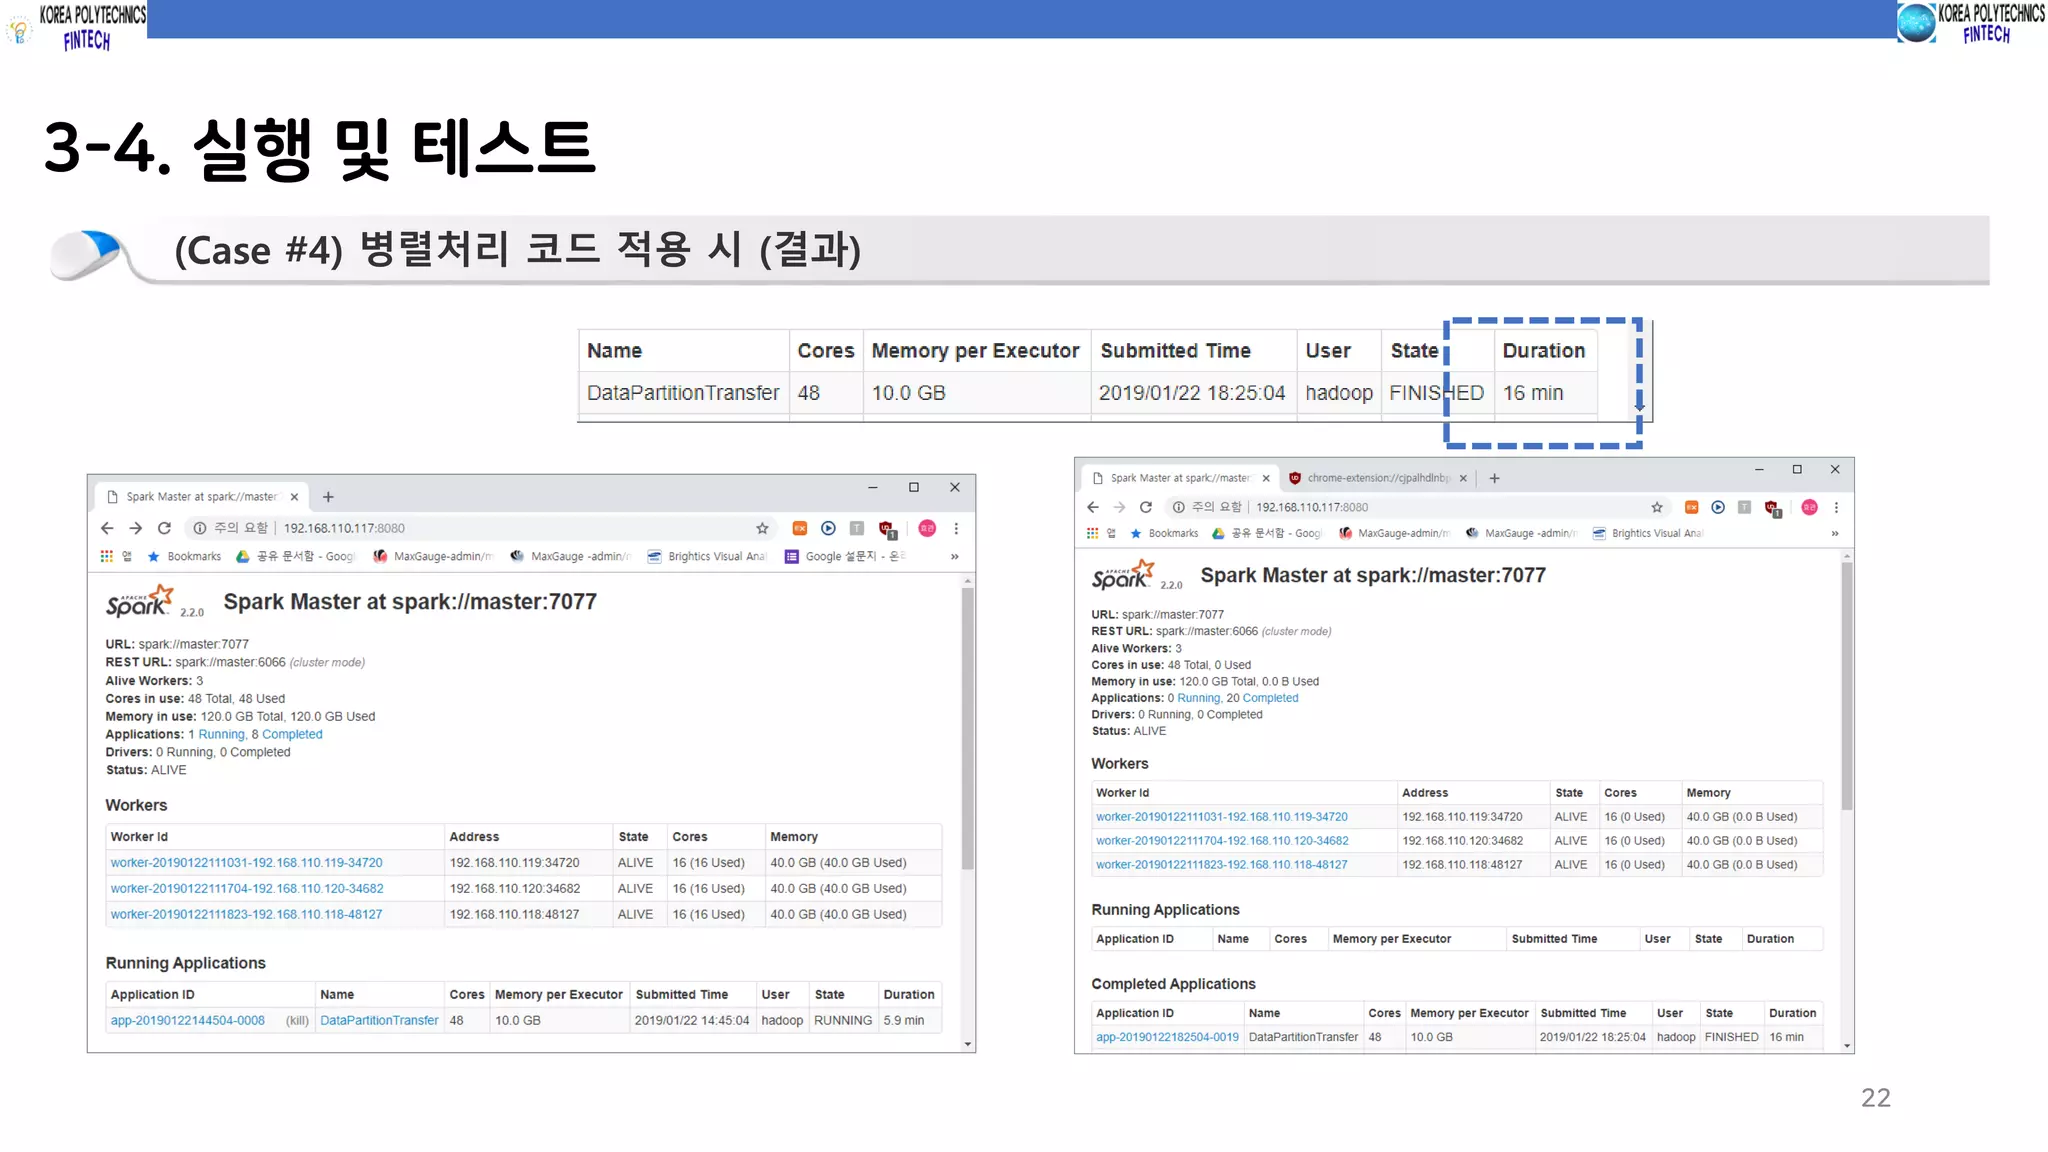Click bookmark star in left browser address bar
The width and height of the screenshot is (2048, 1152).
pyautogui.click(x=762, y=528)
